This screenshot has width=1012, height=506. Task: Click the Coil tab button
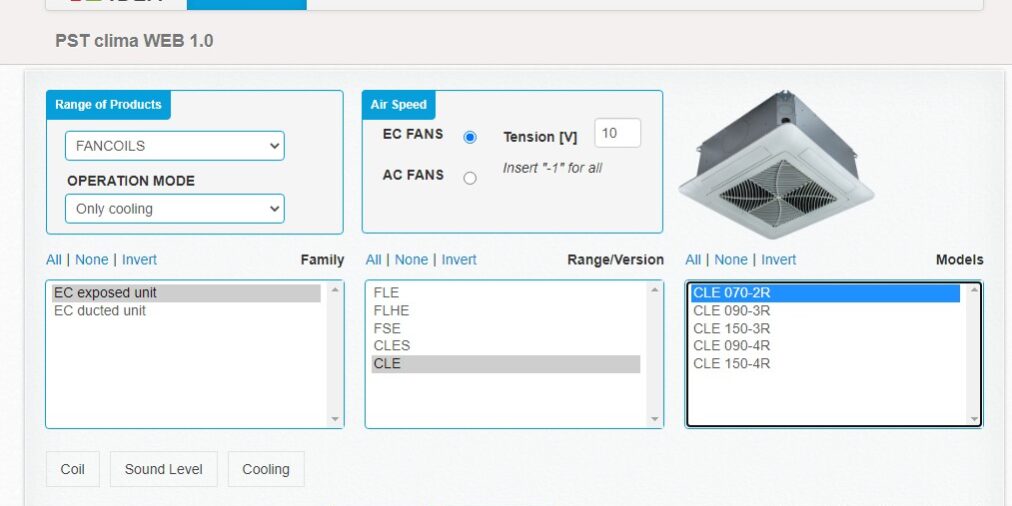pos(73,469)
